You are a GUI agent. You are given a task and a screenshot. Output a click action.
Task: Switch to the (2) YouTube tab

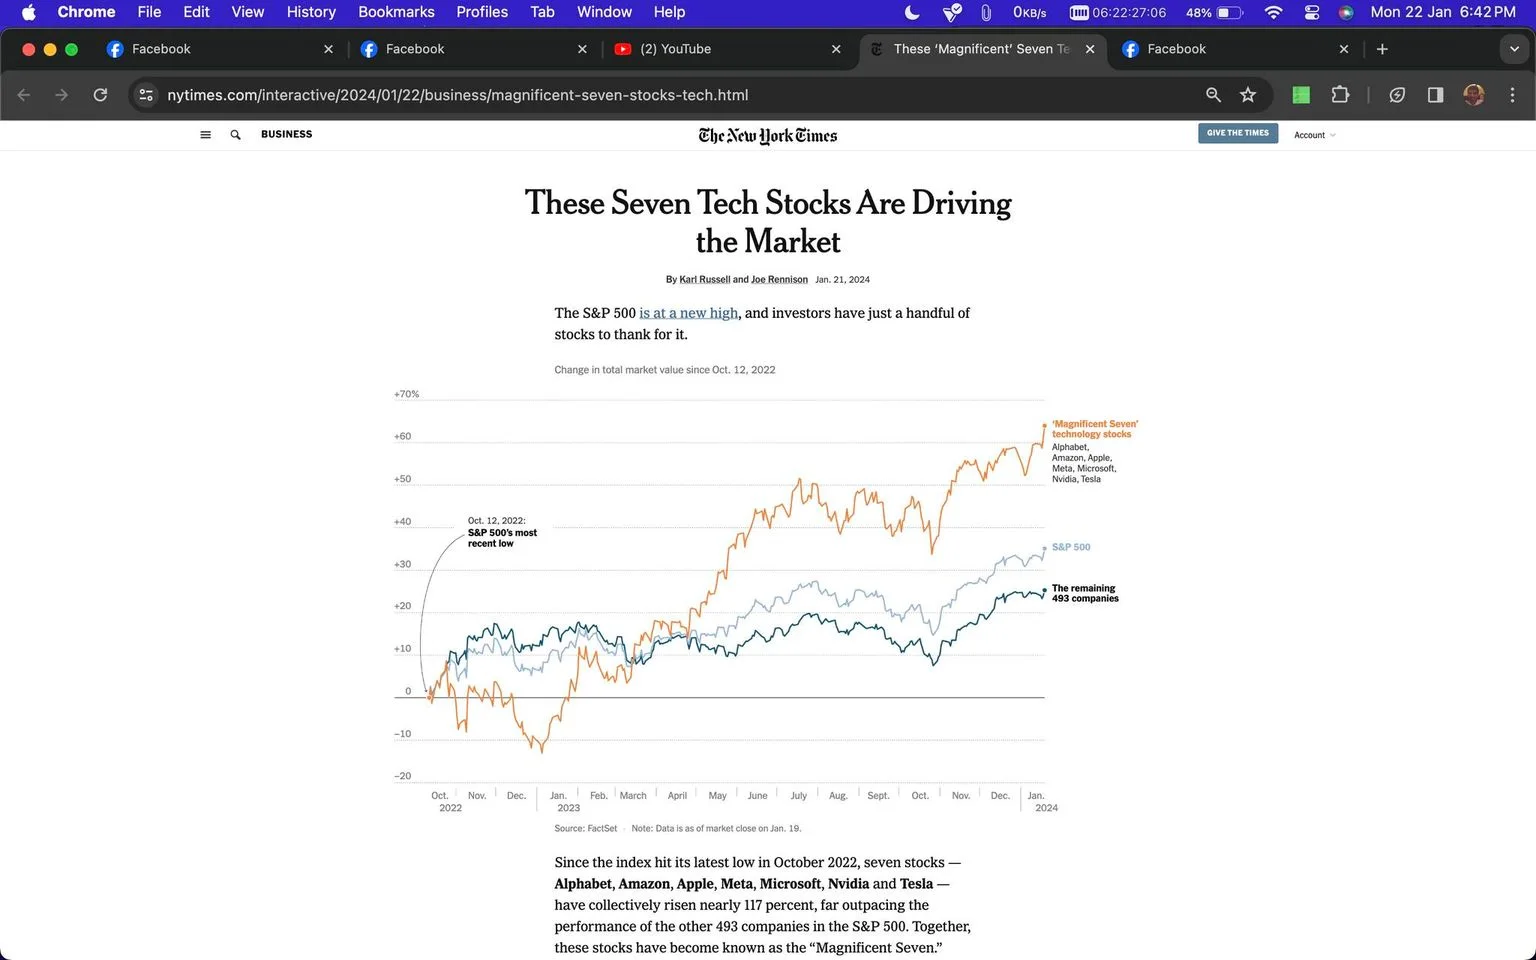tap(730, 49)
